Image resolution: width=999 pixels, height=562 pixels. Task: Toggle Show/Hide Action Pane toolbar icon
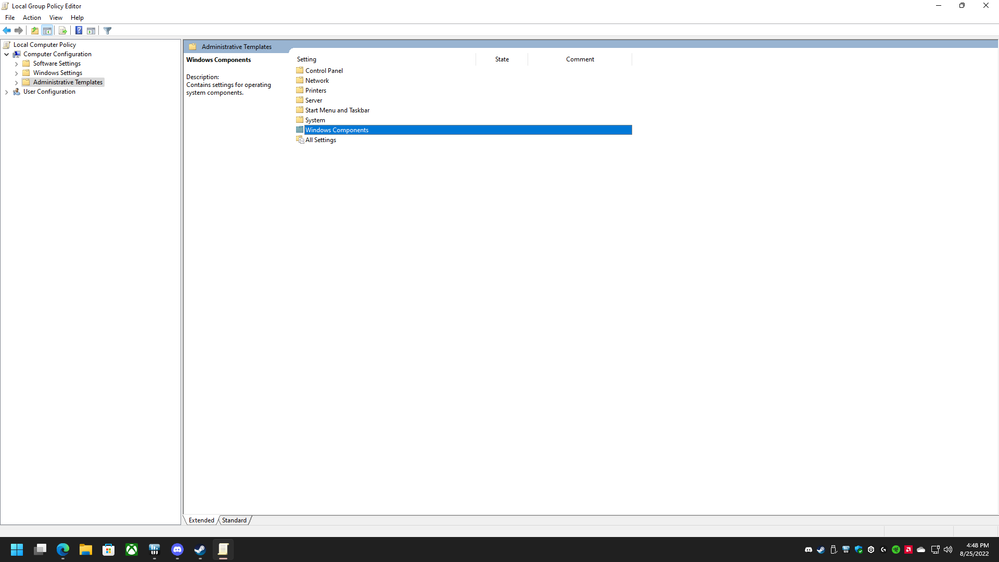91,31
